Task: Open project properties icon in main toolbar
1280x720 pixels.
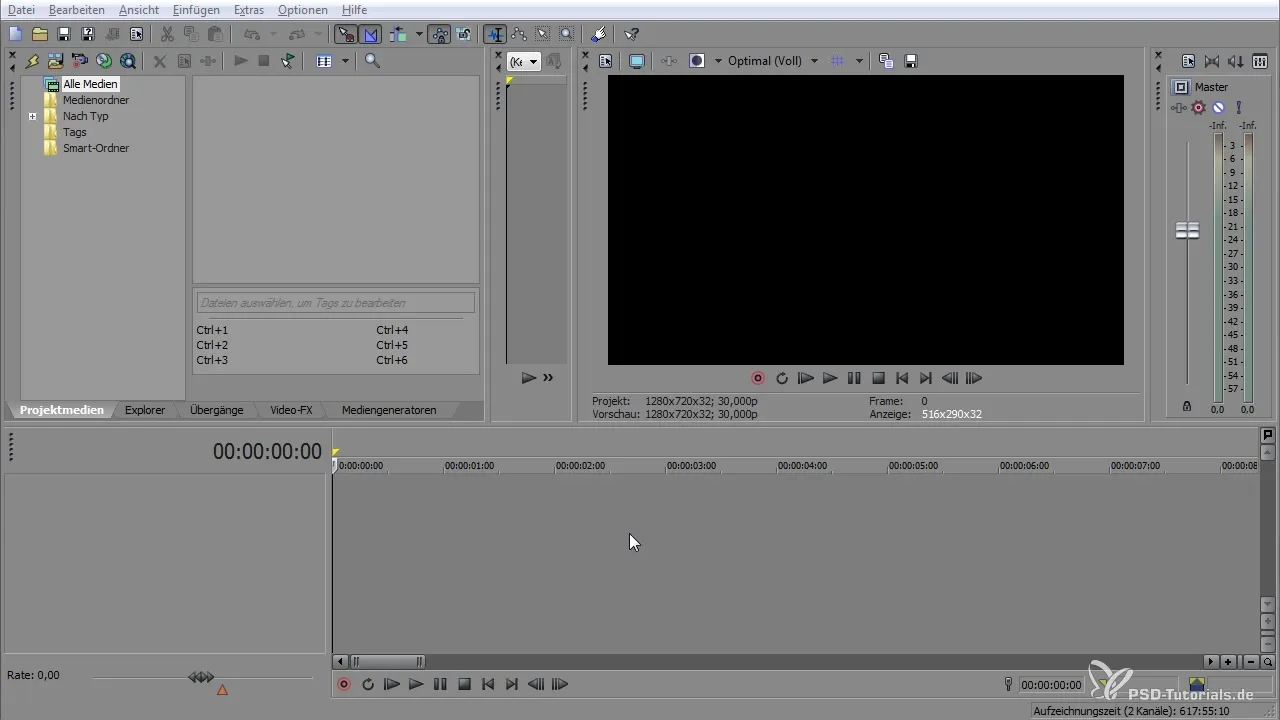Action: coord(137,34)
